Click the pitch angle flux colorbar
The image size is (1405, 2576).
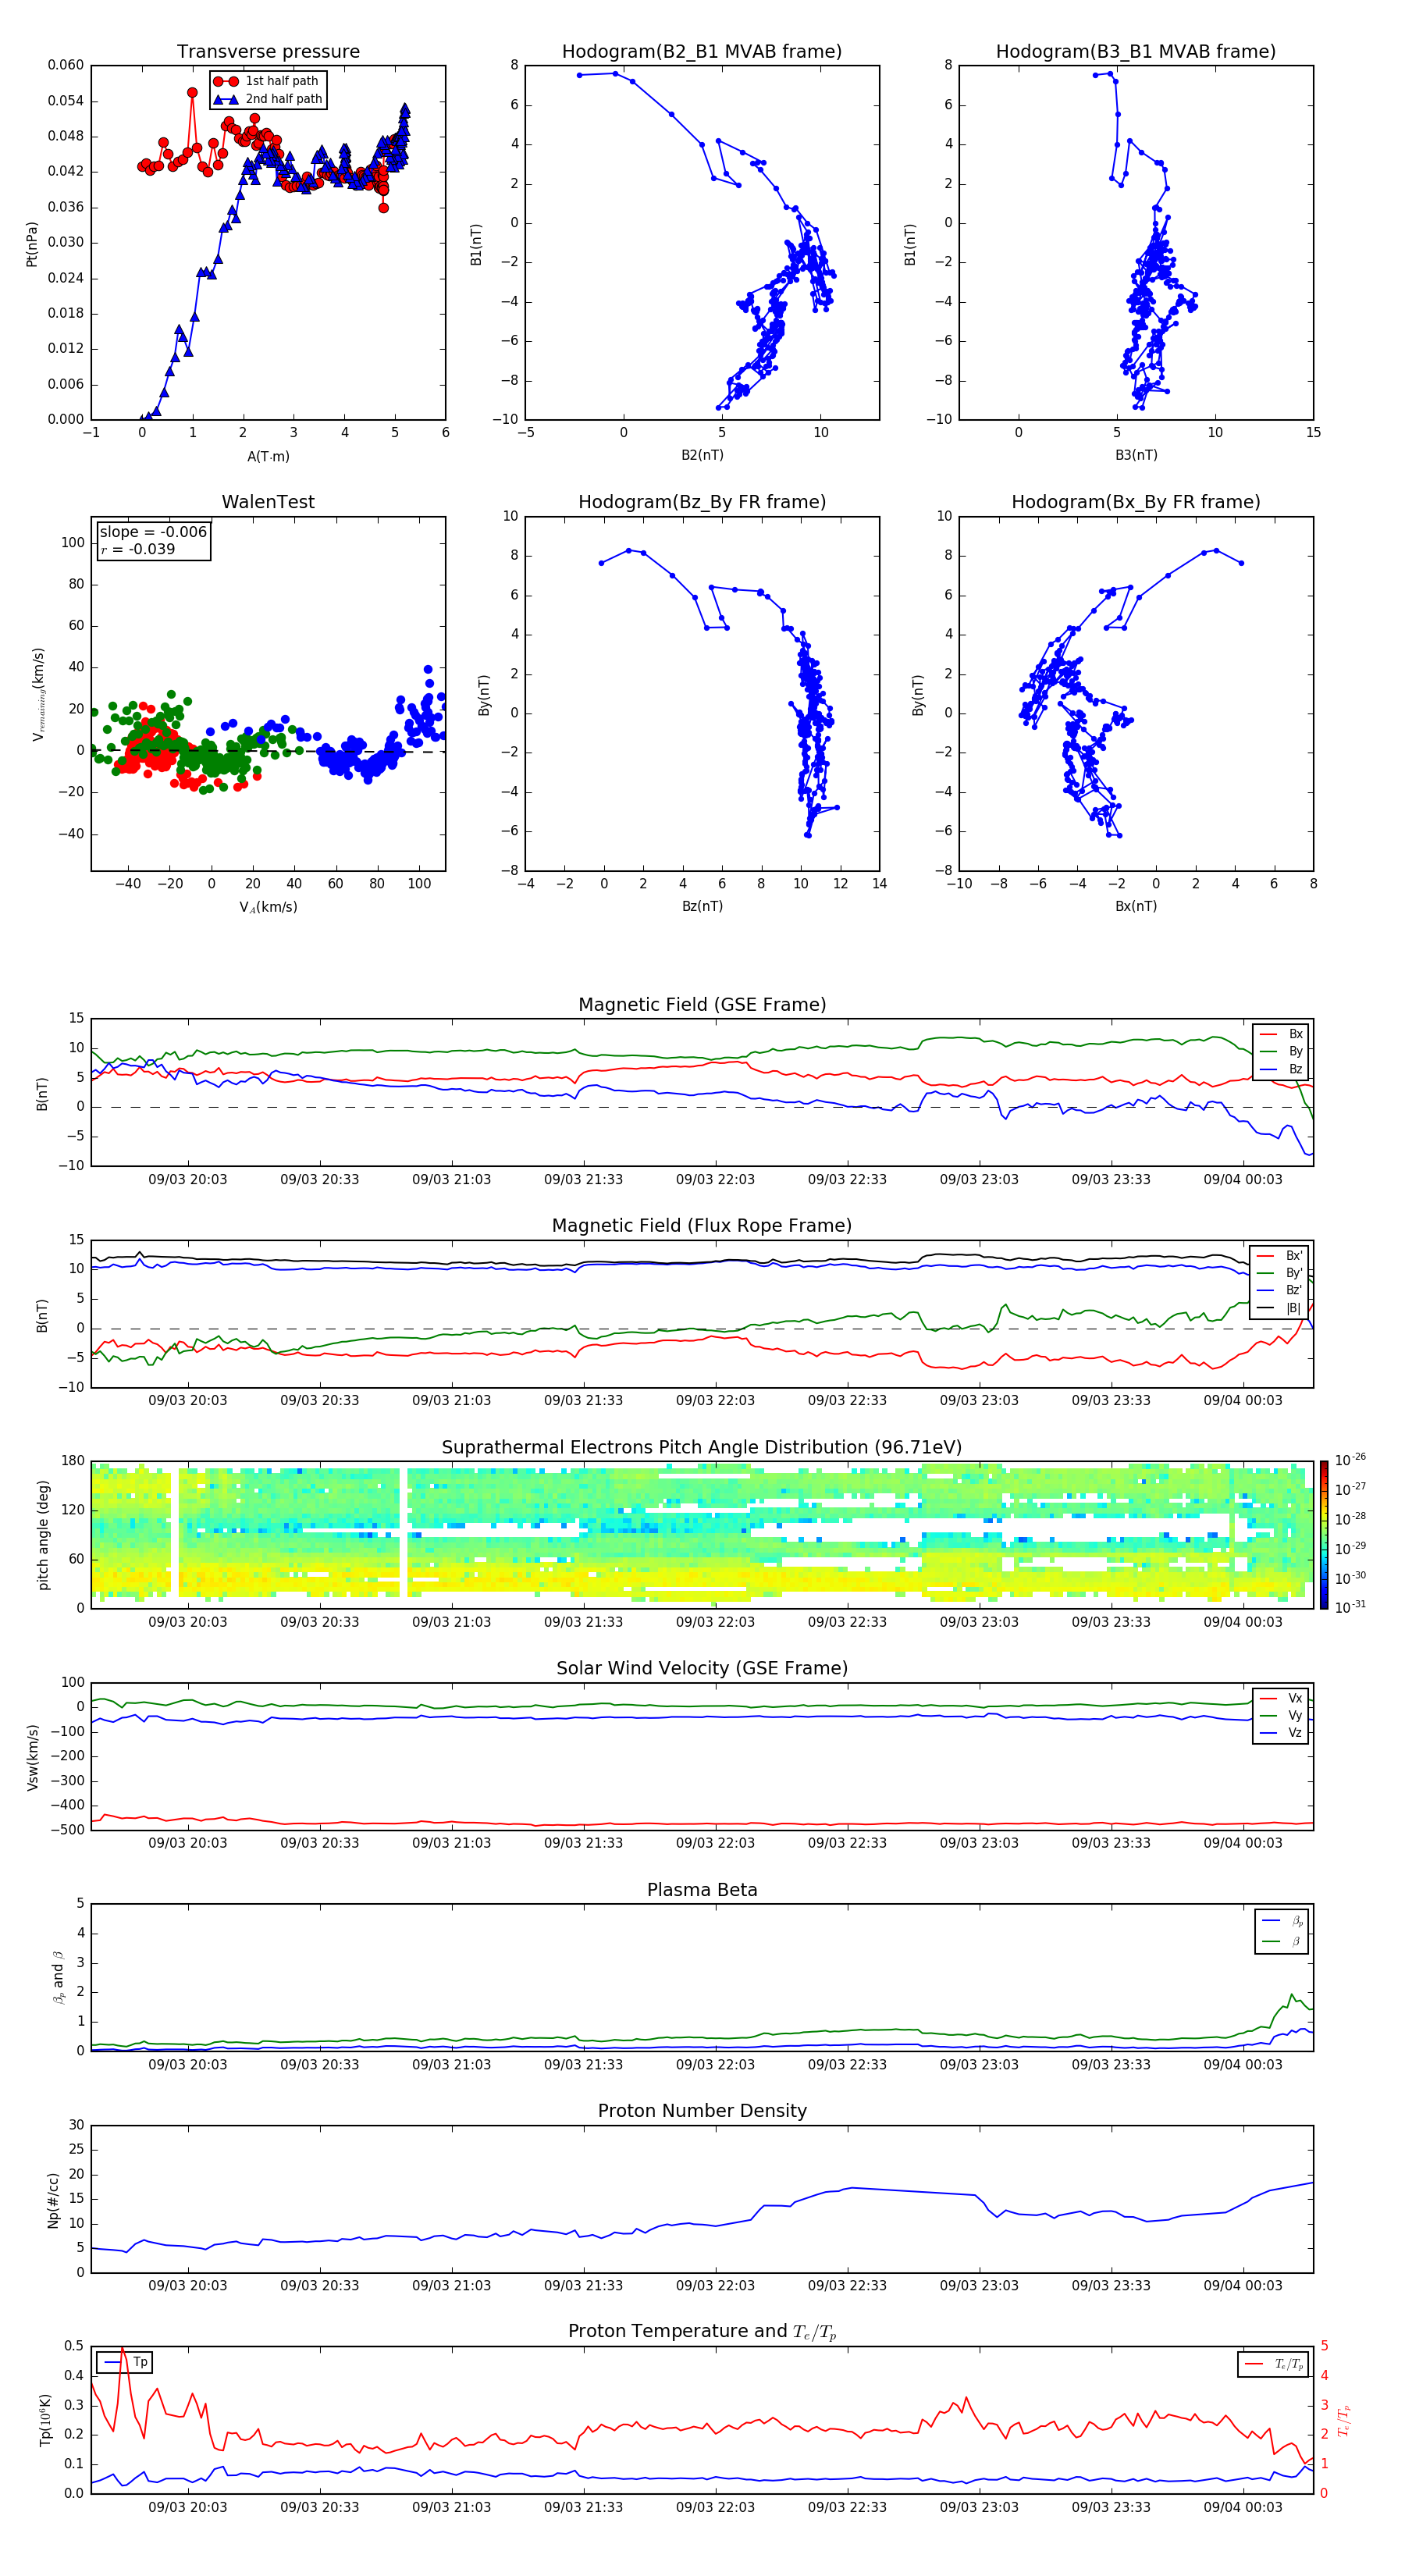click(x=1324, y=1535)
